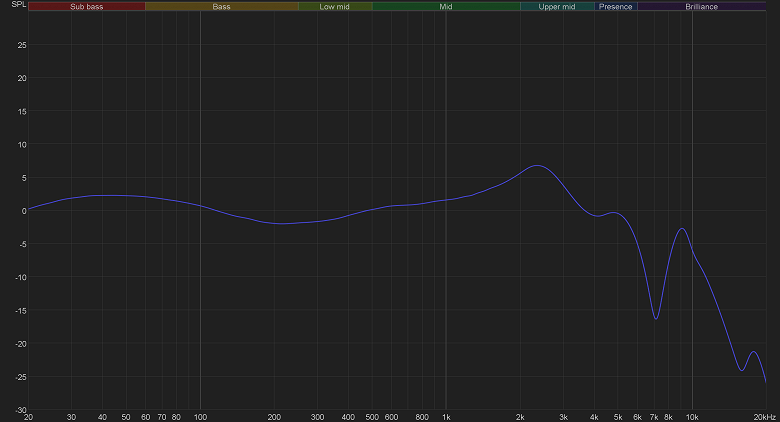Select the Bass frequency band
This screenshot has height=422, width=780.
(221, 6)
